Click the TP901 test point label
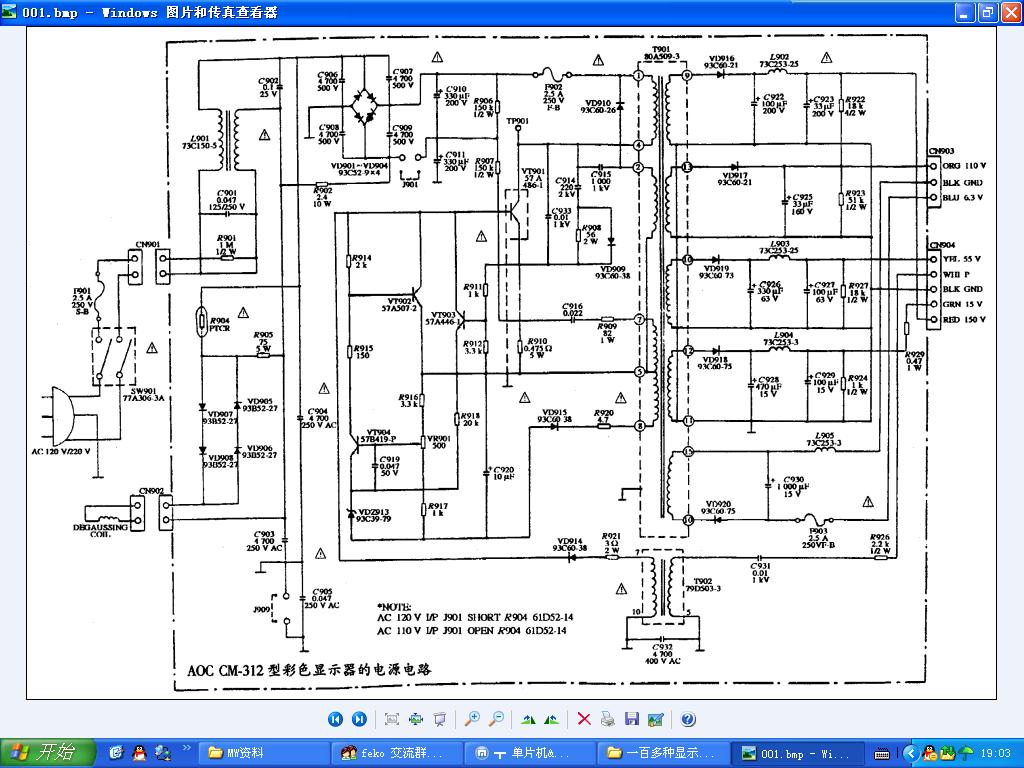This screenshot has width=1024, height=768. [517, 121]
